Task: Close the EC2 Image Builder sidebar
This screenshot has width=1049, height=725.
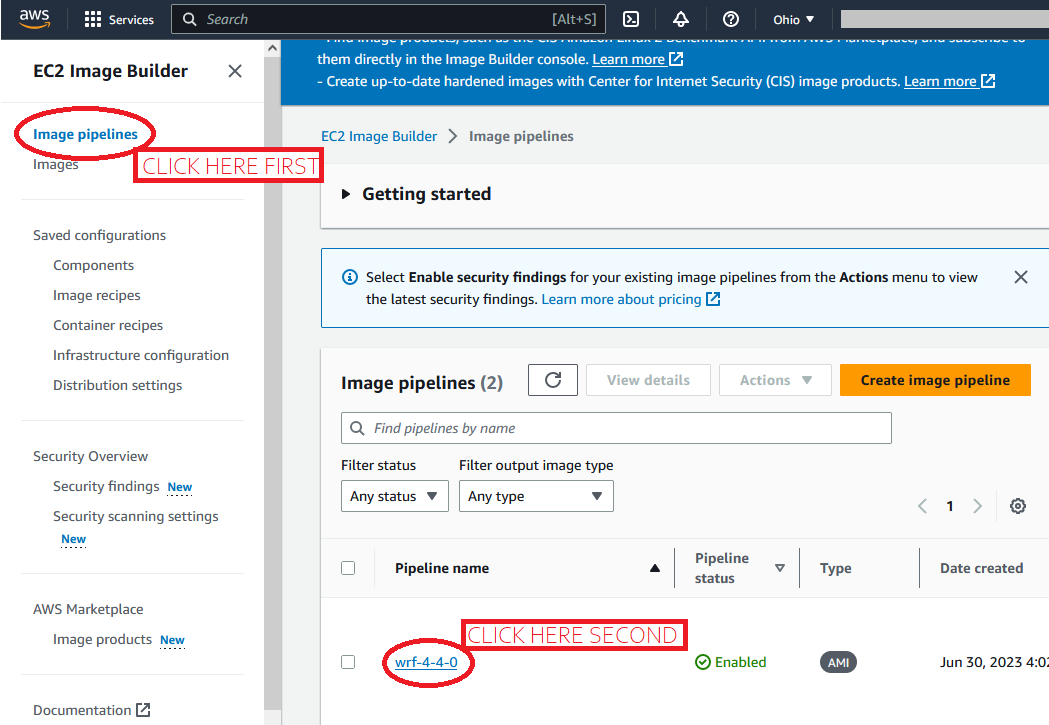Action: pyautogui.click(x=235, y=71)
